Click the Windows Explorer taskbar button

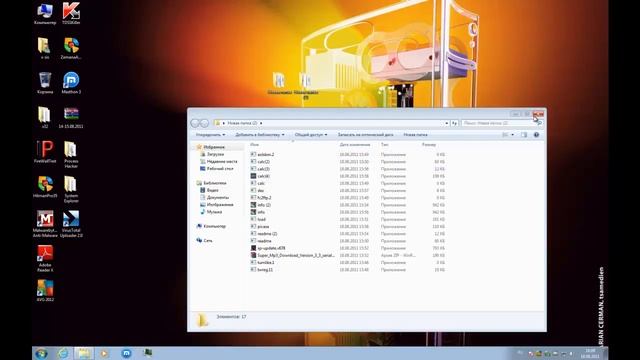84,353
